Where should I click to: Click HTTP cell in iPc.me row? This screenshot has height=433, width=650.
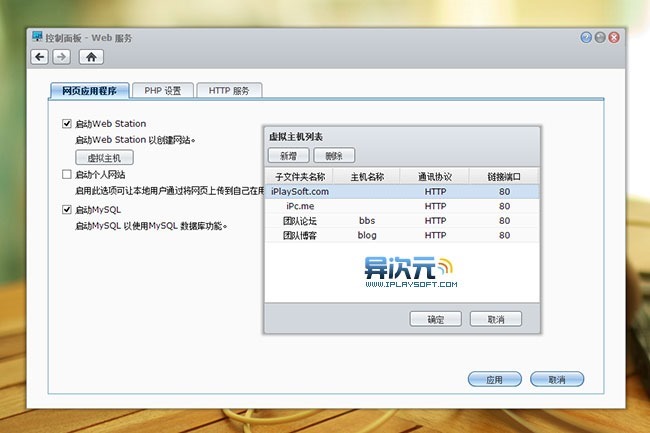click(x=435, y=206)
